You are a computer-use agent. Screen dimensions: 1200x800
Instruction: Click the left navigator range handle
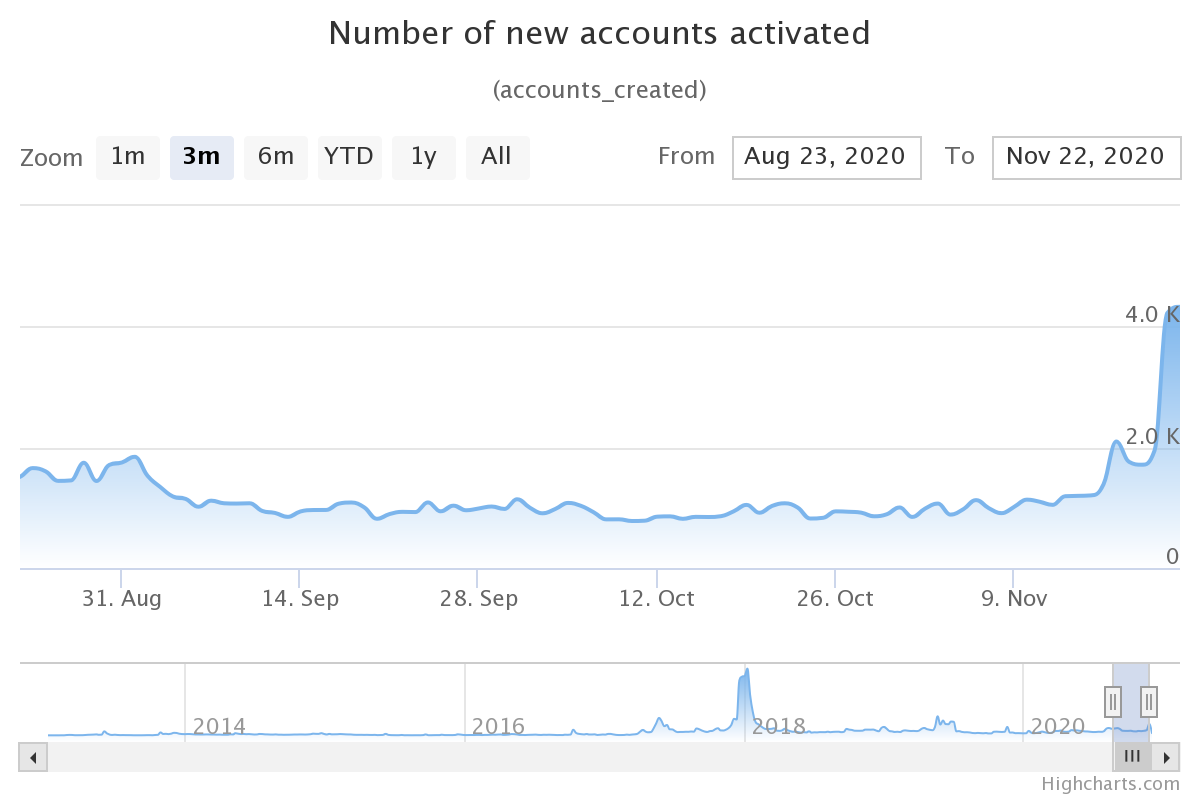click(x=1112, y=701)
